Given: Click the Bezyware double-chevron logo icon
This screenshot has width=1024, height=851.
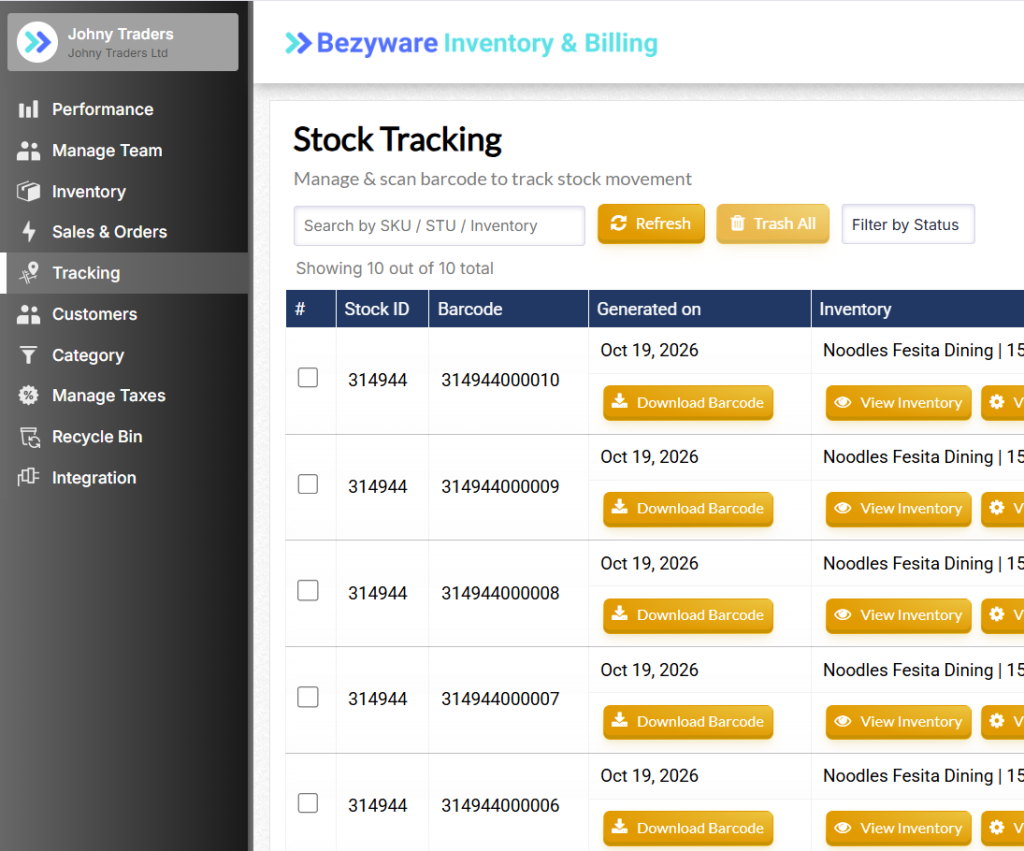Looking at the screenshot, I should coord(298,43).
